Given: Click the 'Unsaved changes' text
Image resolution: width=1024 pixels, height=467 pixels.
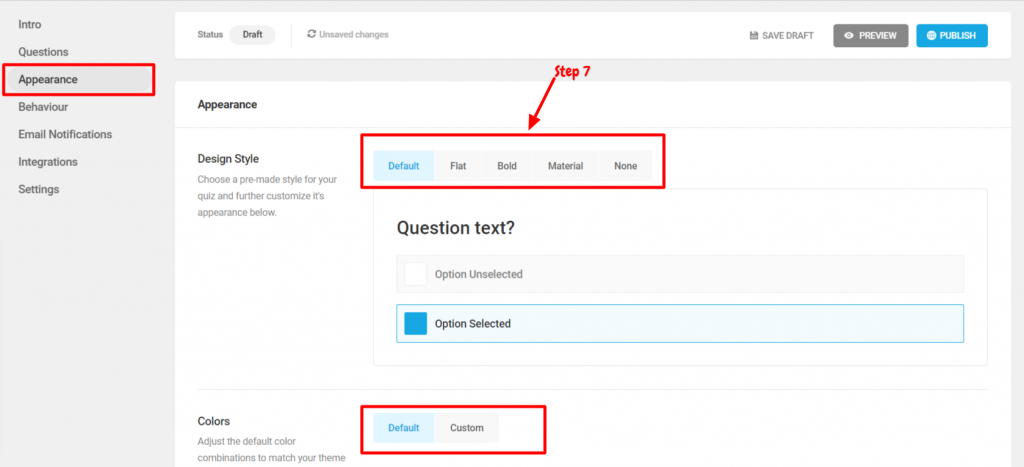Looking at the screenshot, I should (x=354, y=35).
